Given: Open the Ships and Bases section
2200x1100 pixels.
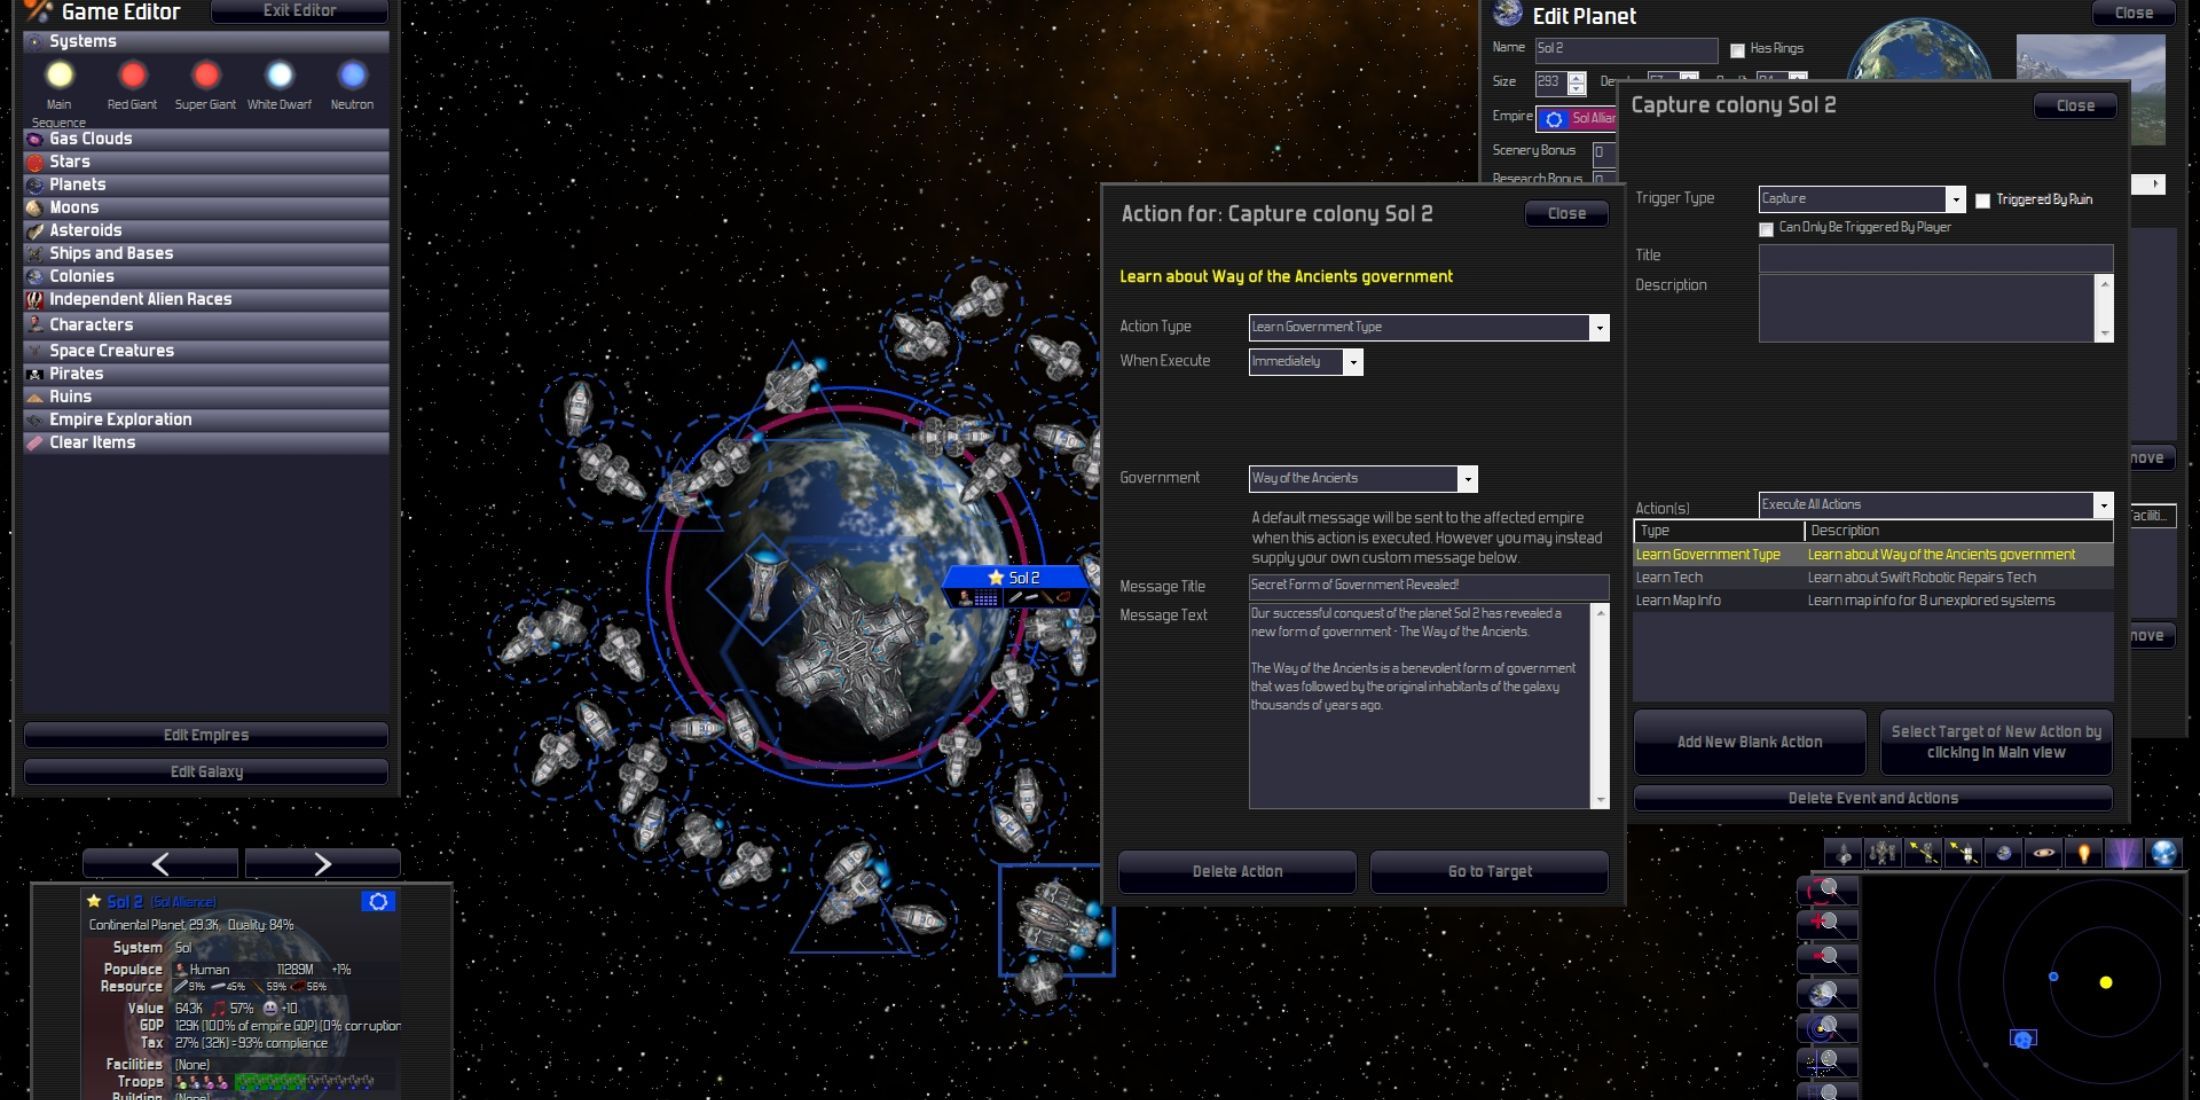Looking at the screenshot, I should 206,254.
